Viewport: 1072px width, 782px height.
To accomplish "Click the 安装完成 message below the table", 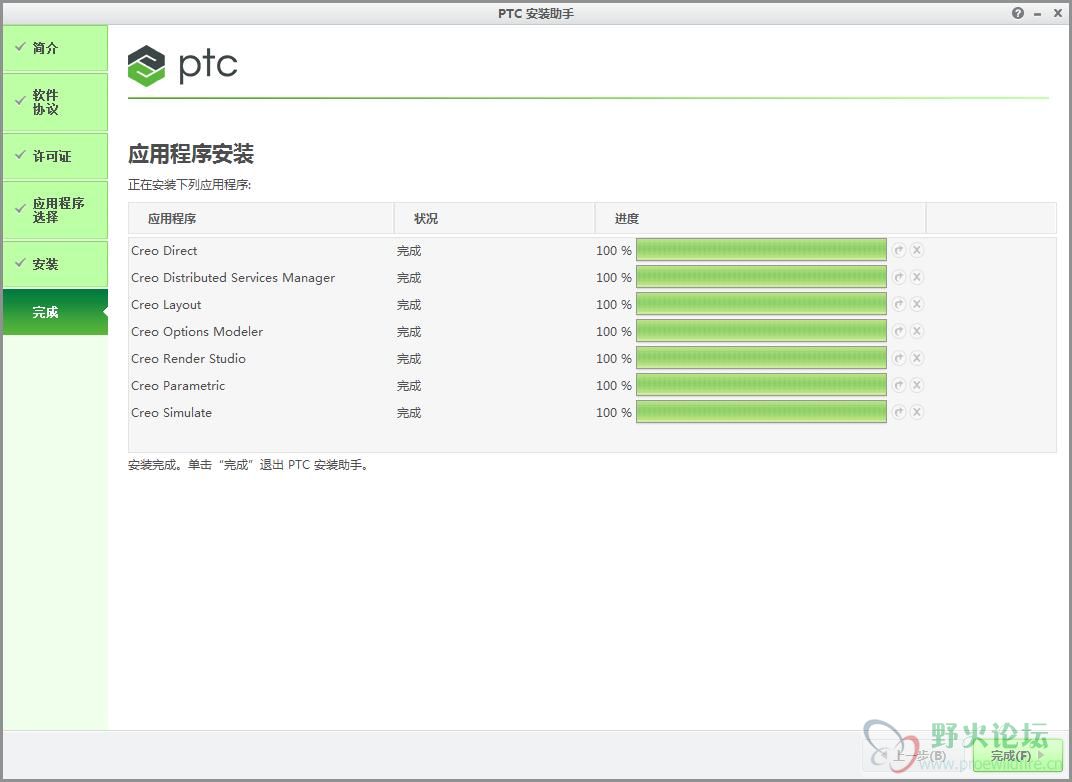I will 248,465.
